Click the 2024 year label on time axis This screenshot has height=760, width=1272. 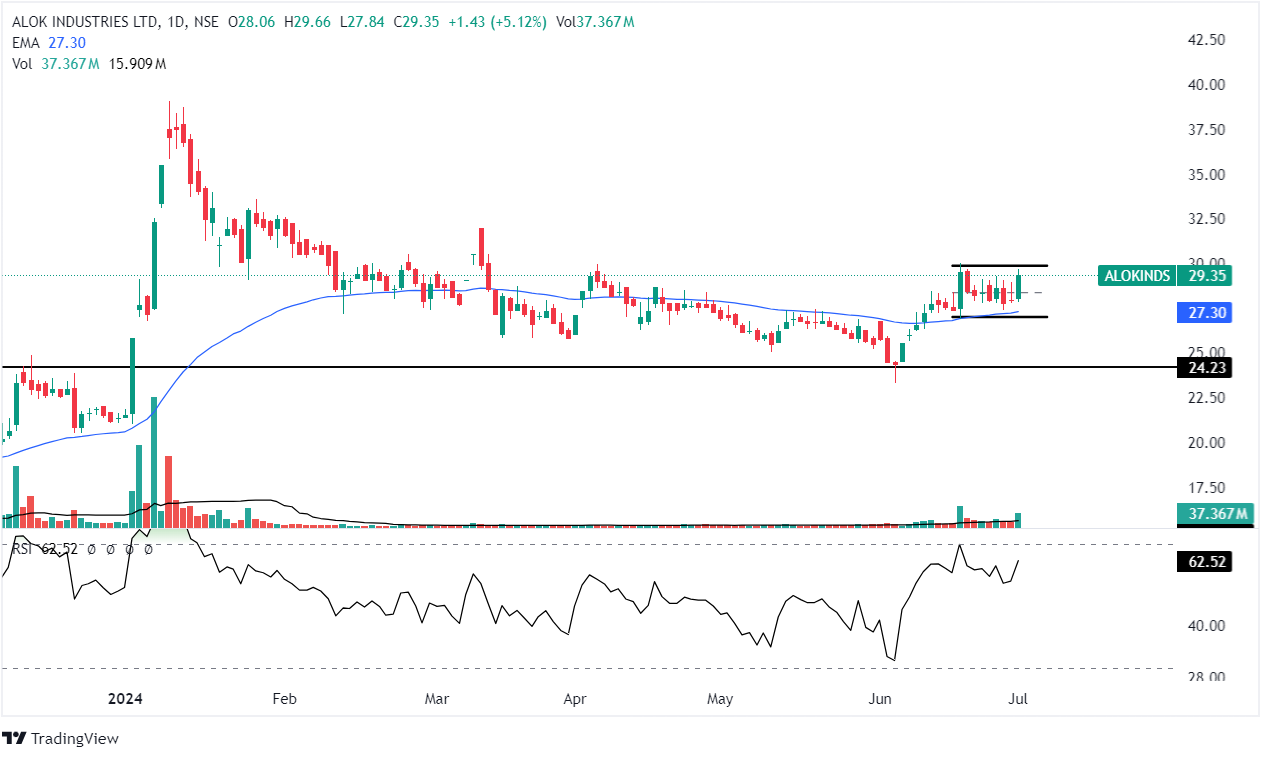pos(126,698)
